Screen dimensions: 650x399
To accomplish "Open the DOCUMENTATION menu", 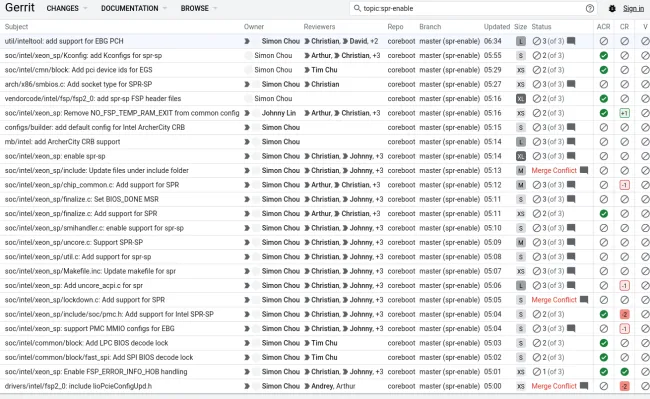I will coord(130,8).
